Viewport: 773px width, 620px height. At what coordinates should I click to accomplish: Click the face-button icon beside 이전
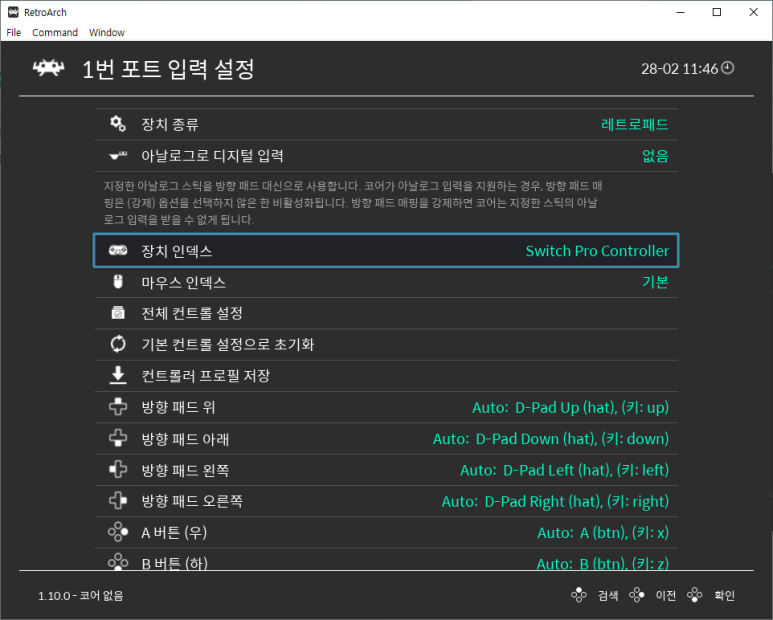tap(637, 595)
